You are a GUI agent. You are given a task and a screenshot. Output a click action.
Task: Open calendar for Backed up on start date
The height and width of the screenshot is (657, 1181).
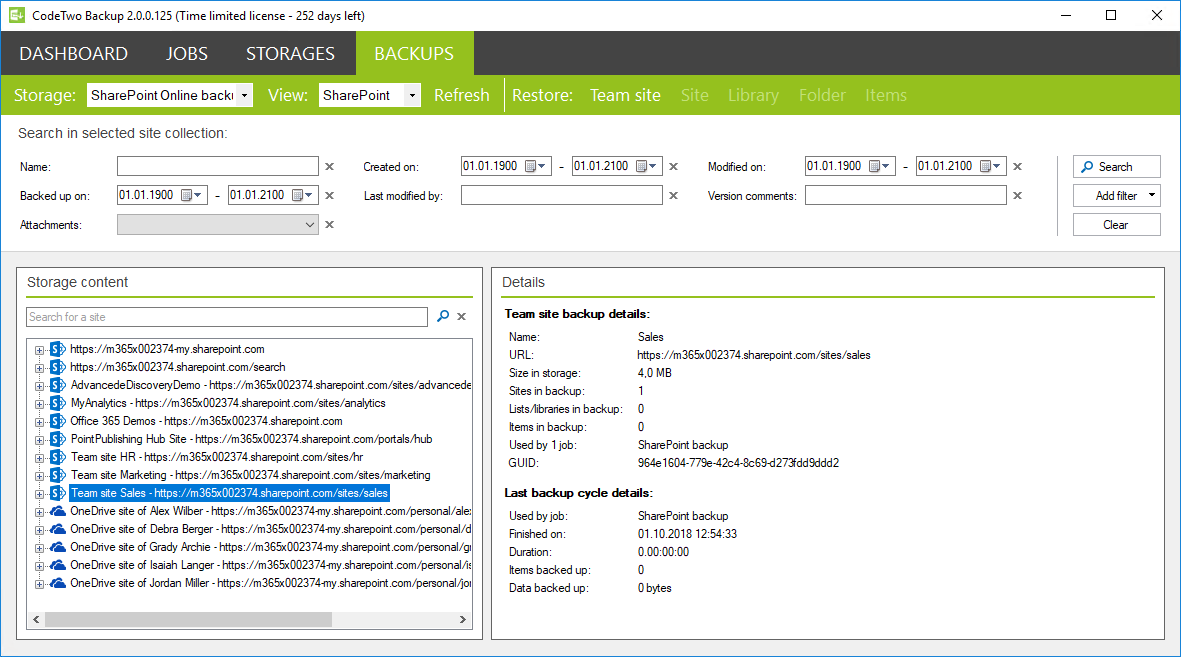(x=192, y=195)
